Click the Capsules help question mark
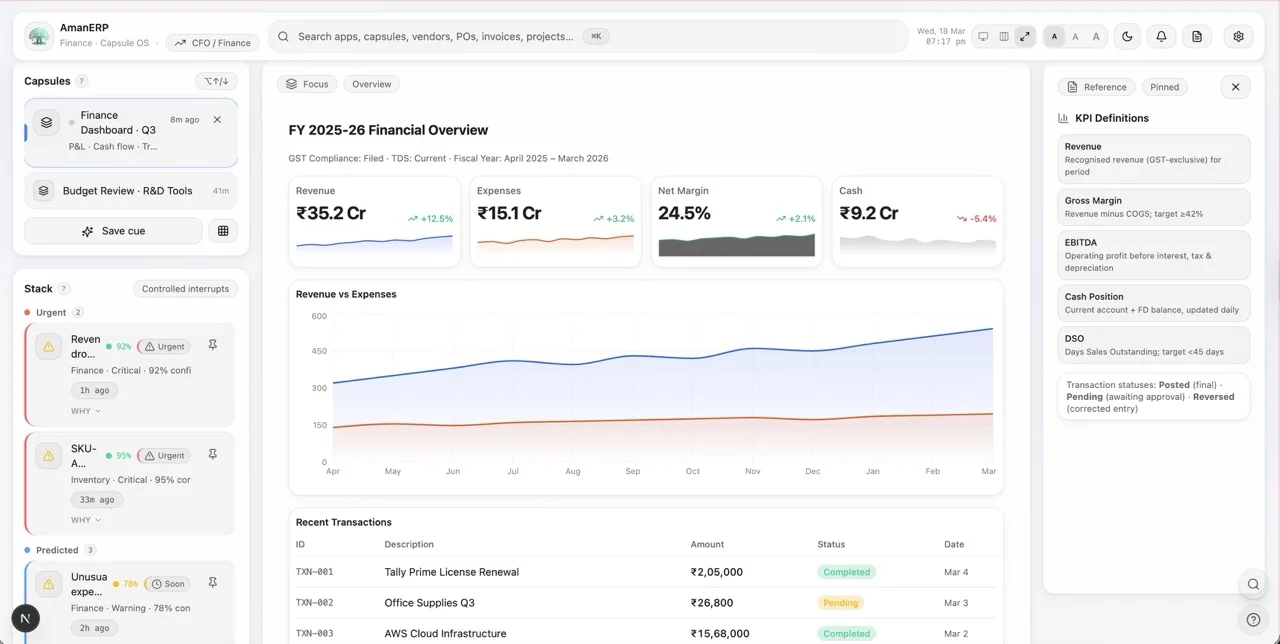The width and height of the screenshot is (1280, 644). (x=82, y=81)
